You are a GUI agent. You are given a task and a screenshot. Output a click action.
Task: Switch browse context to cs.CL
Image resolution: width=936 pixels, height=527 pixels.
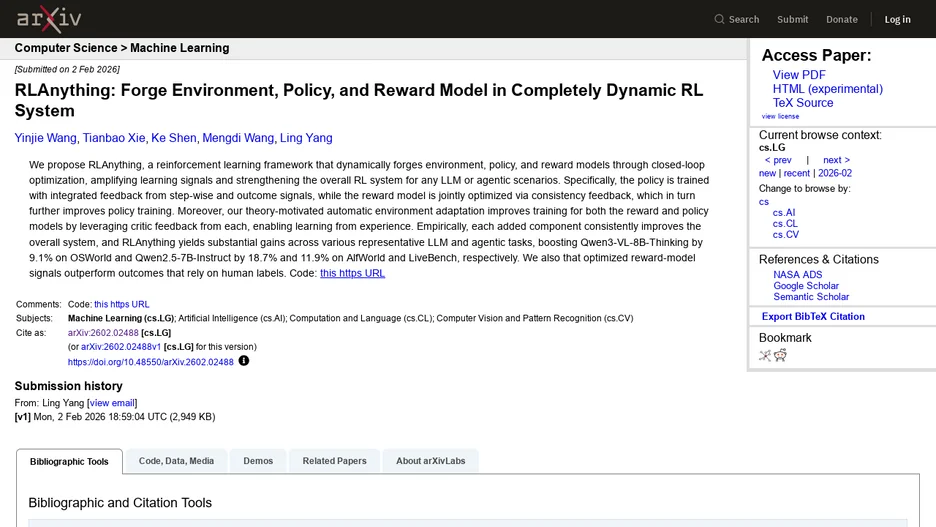click(785, 224)
